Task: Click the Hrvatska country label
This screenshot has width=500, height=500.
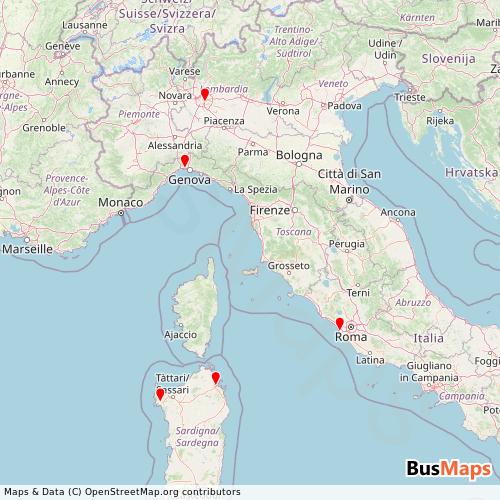Action: tap(471, 172)
